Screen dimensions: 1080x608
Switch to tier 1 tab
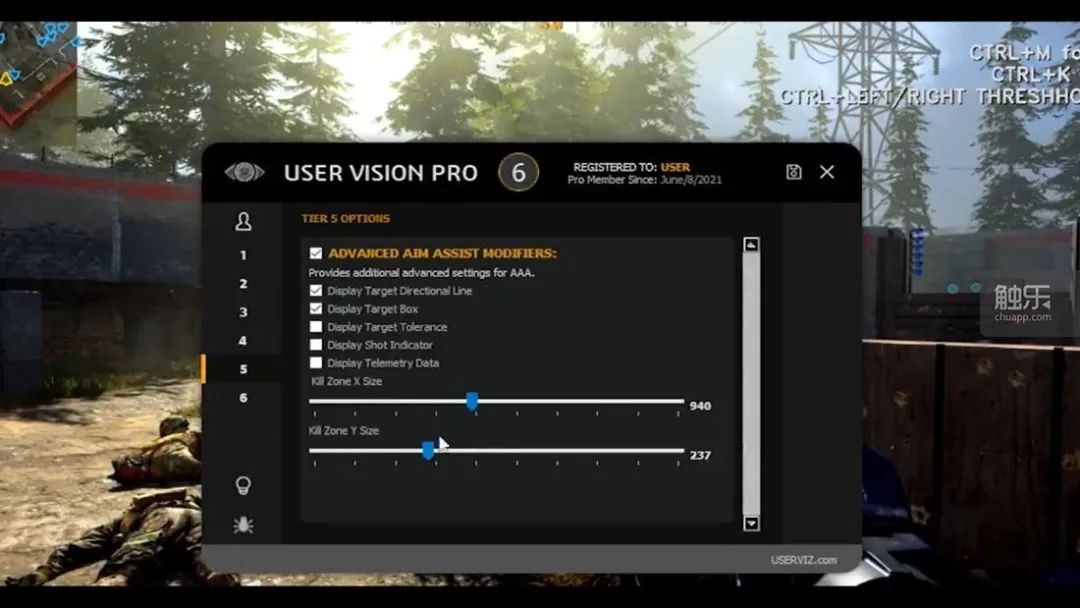coord(243,255)
